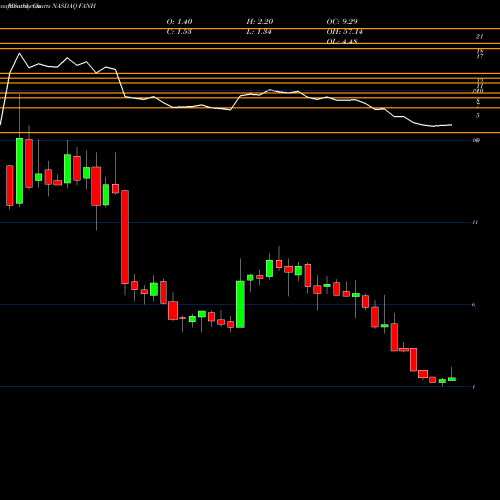
Task: Click the OC: 9.29 readout
Action: [342, 22]
